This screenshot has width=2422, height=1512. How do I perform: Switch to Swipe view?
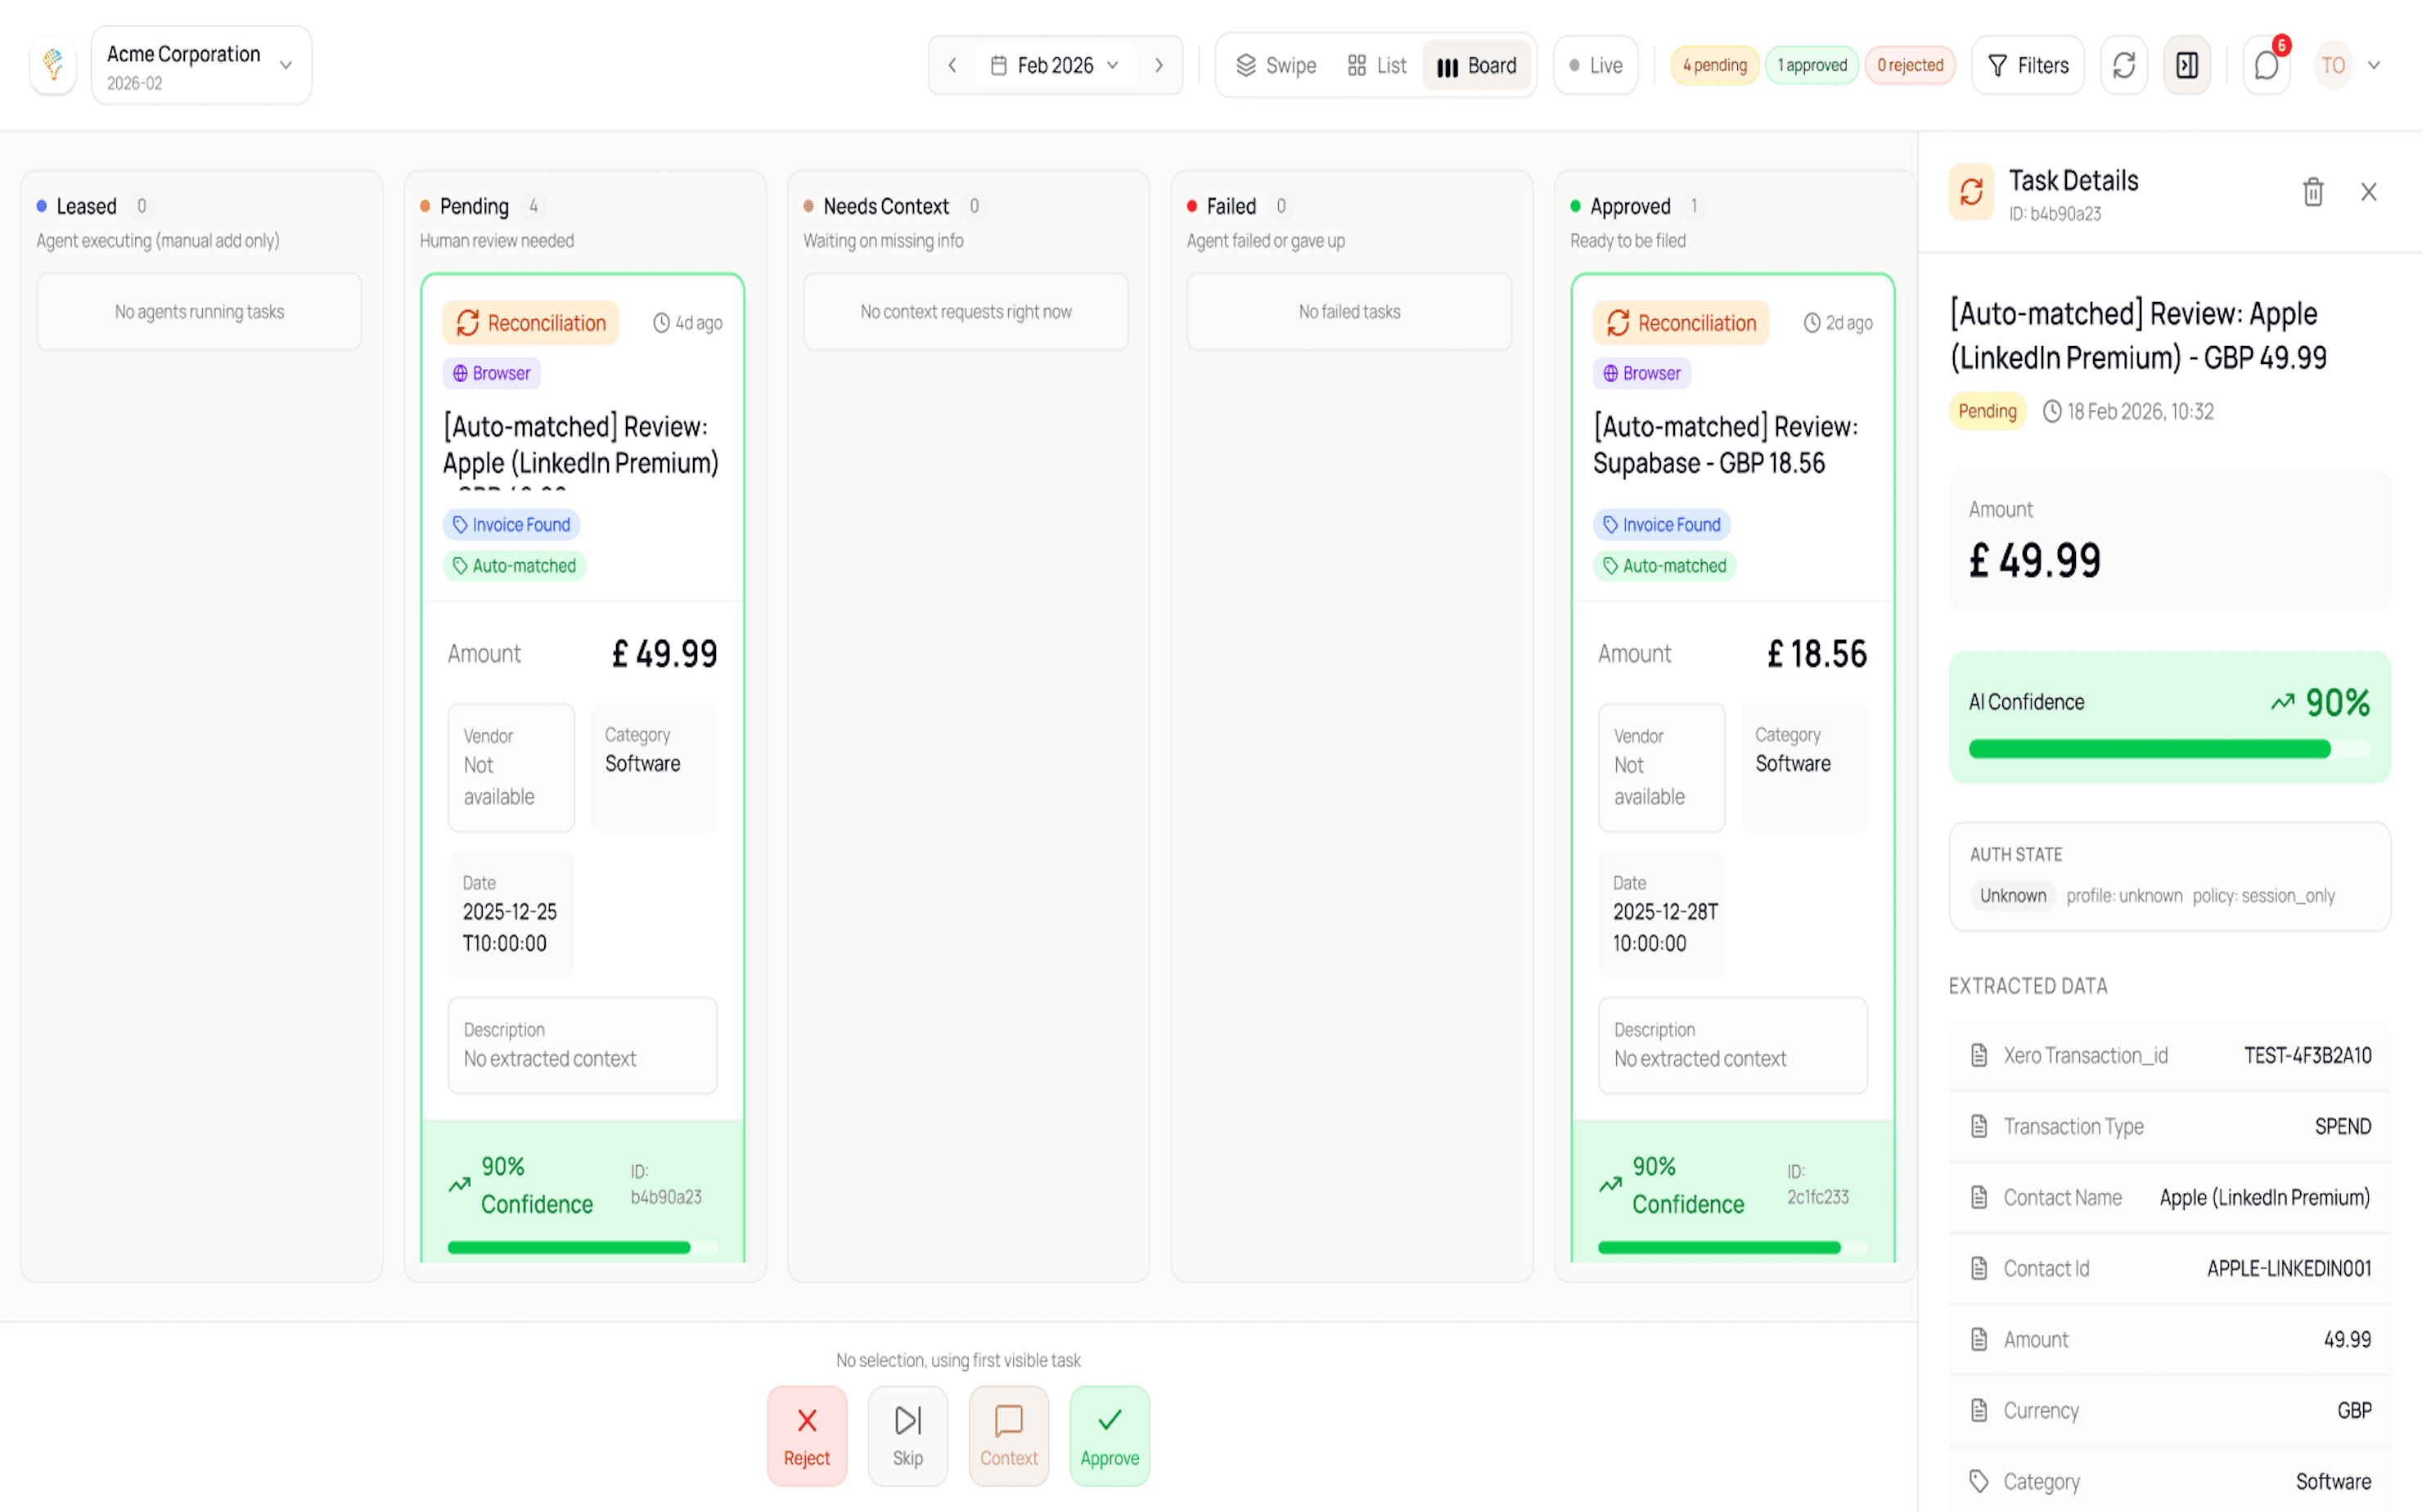pos(1276,66)
